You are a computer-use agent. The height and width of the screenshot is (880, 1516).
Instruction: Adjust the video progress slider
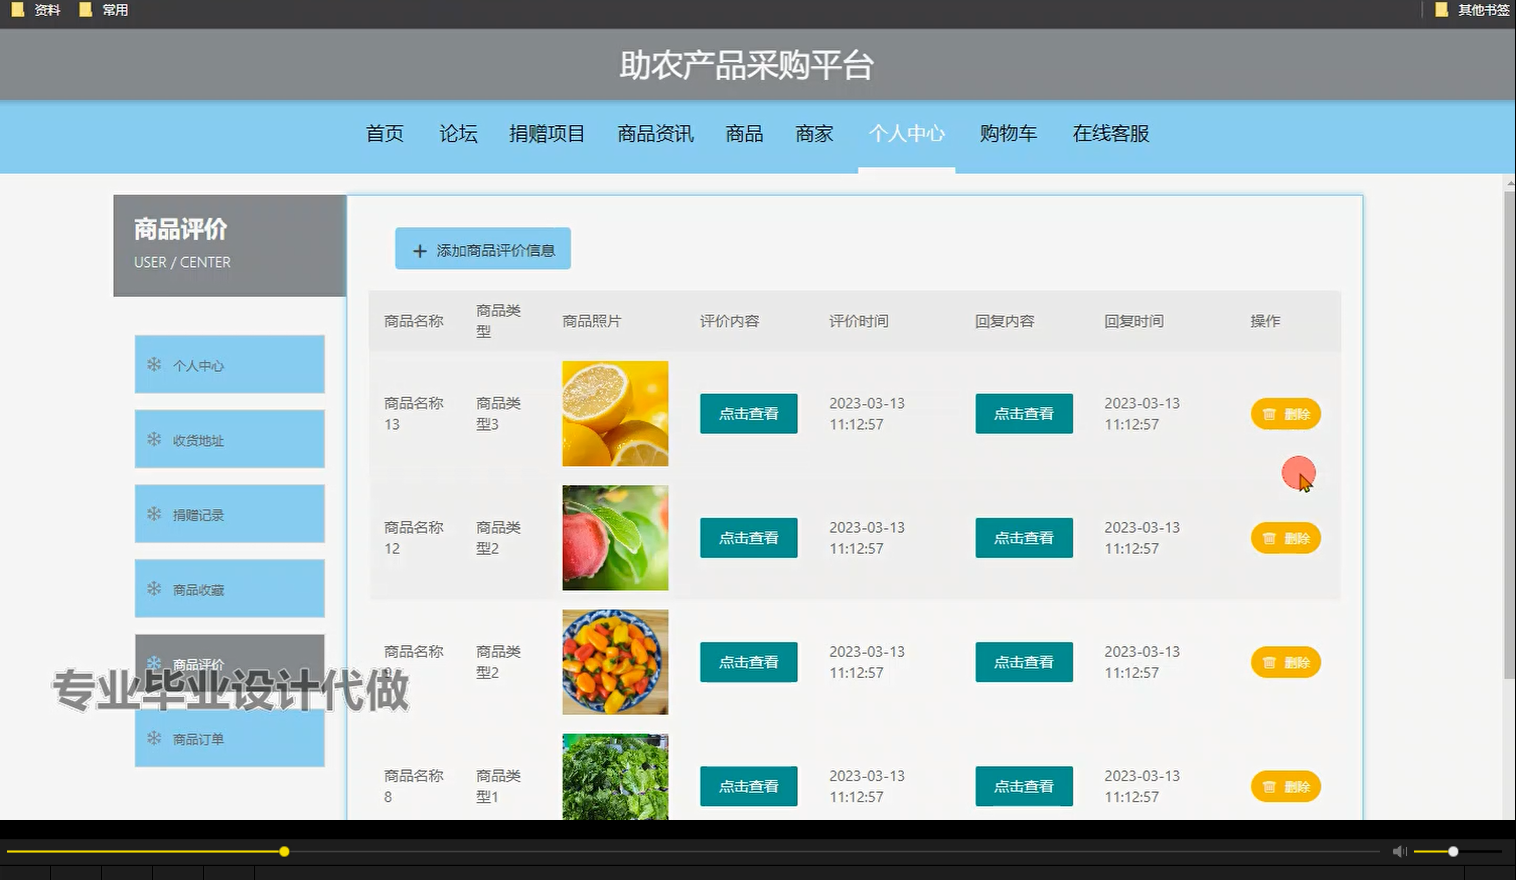(x=284, y=851)
